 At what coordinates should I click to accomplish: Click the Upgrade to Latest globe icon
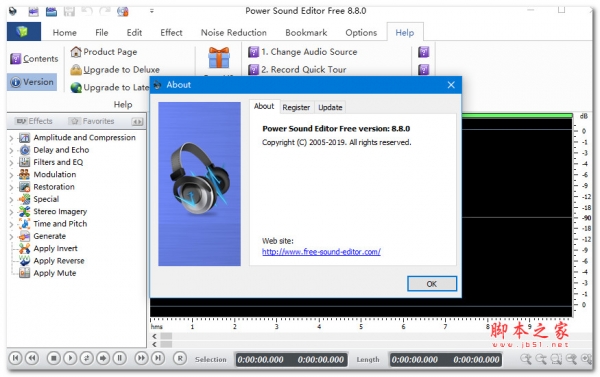click(76, 88)
